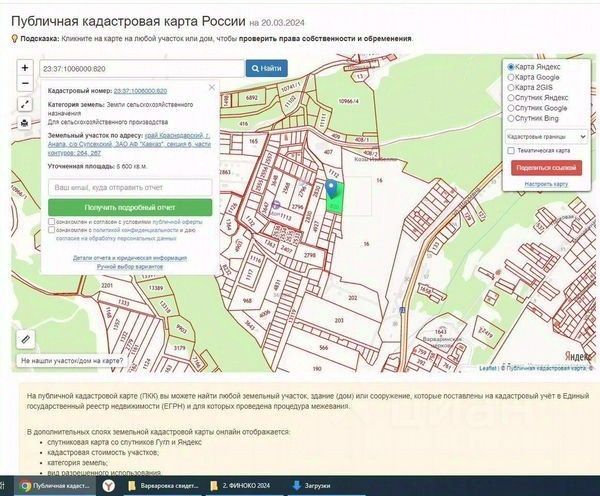Activate the ruler measurement tool
600x496 pixels.
point(26,339)
